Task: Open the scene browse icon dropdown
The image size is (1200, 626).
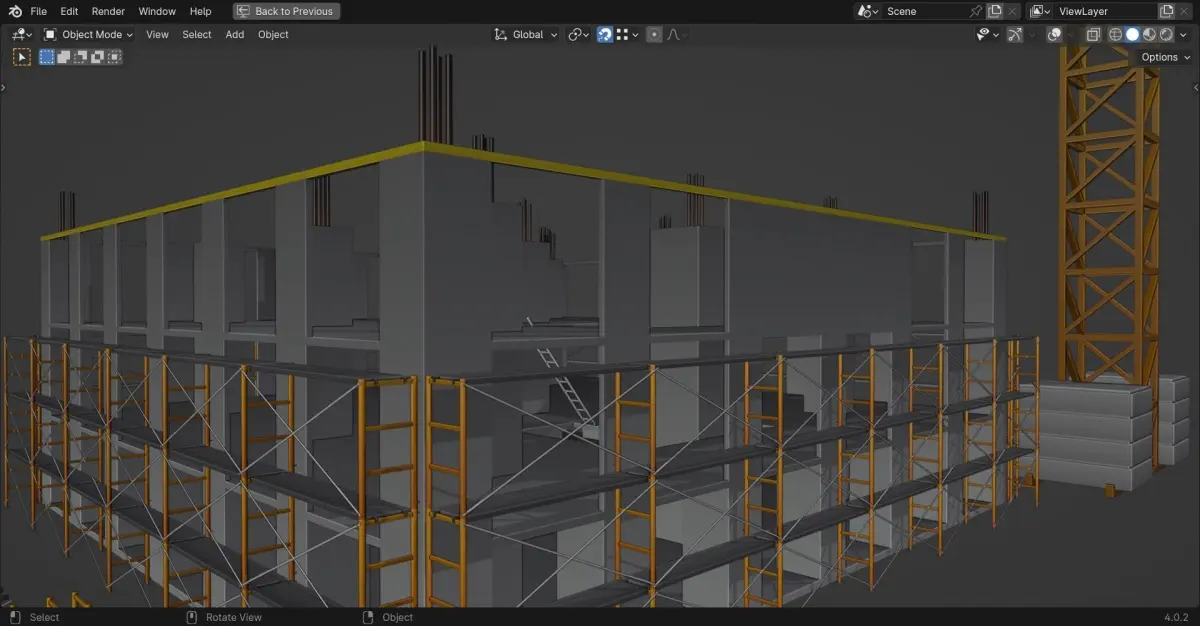Action: [868, 11]
